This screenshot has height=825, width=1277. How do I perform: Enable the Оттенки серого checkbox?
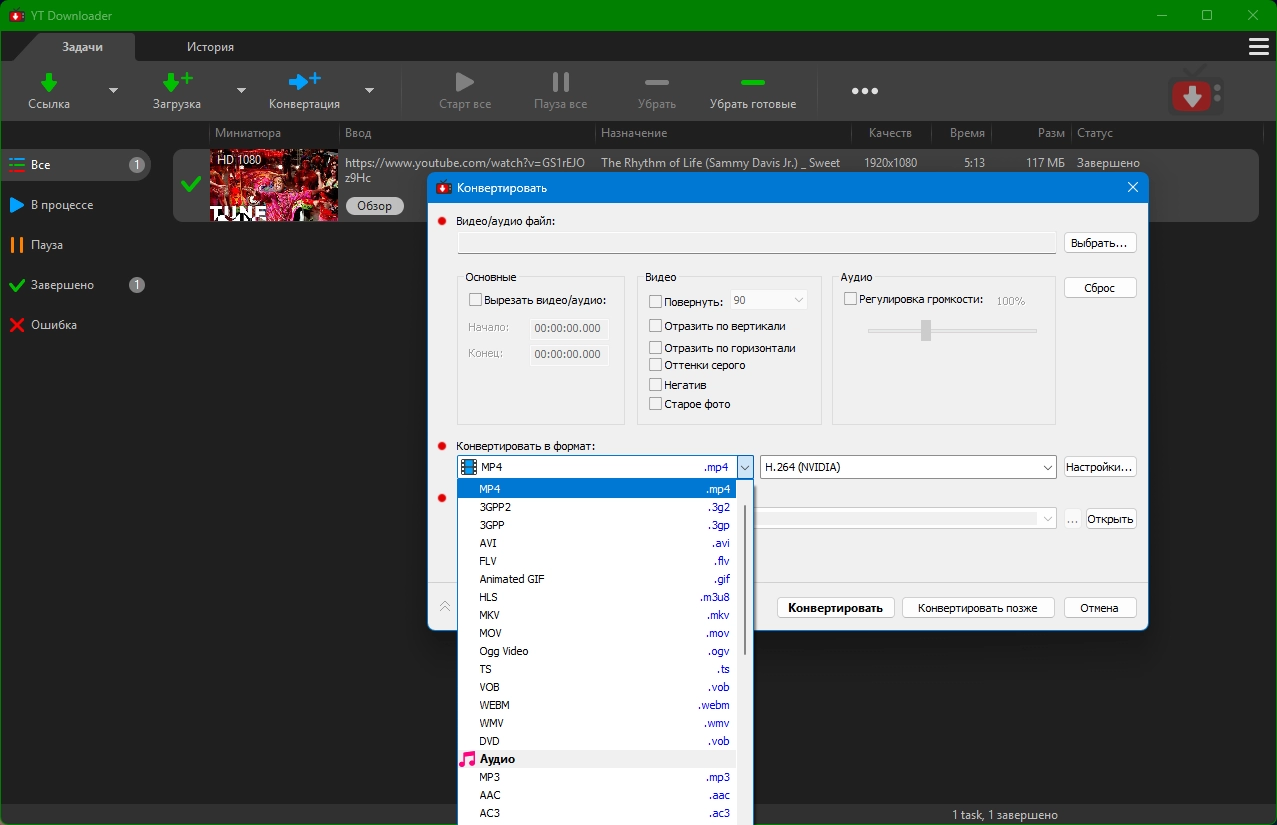(x=656, y=365)
